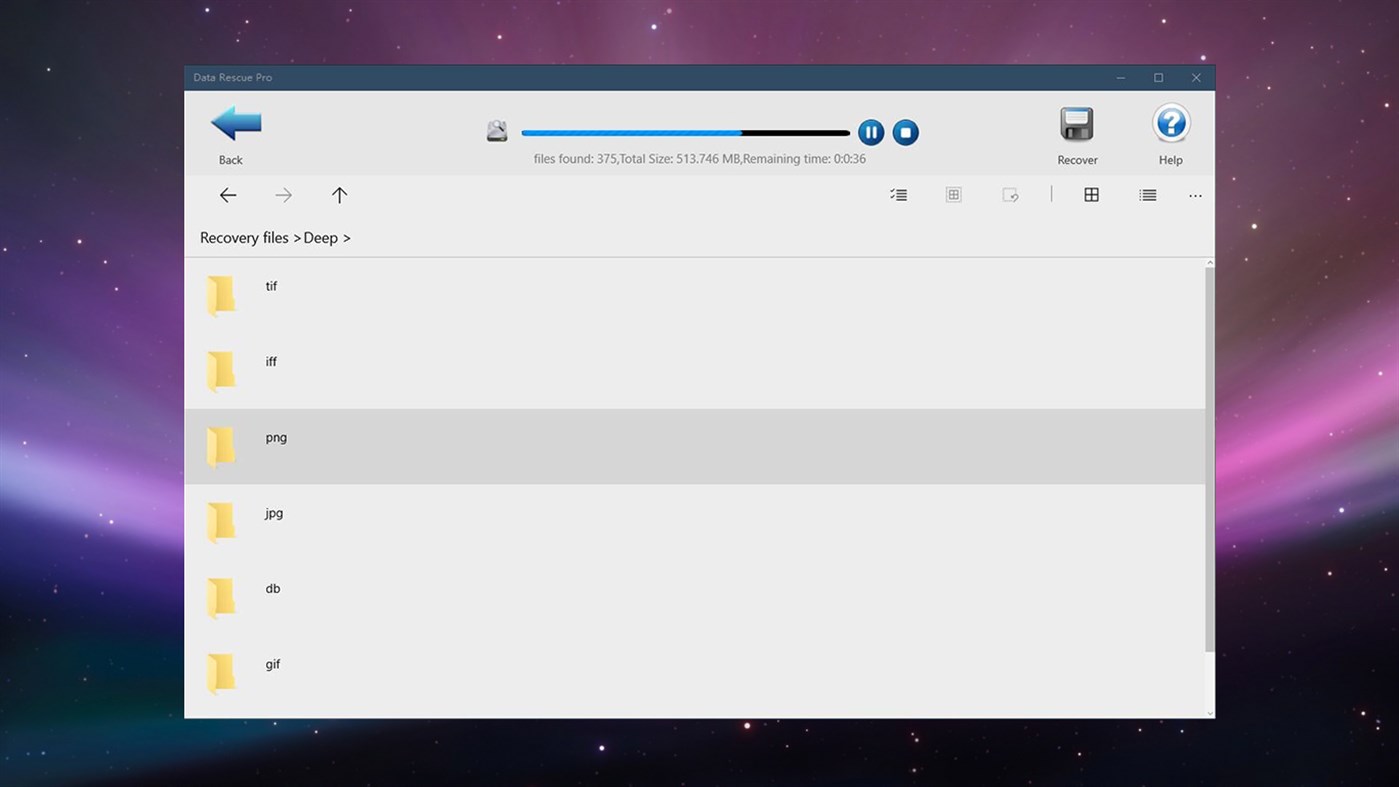The width and height of the screenshot is (1399, 787).
Task: Switch to grid view layout
Action: (1091, 195)
